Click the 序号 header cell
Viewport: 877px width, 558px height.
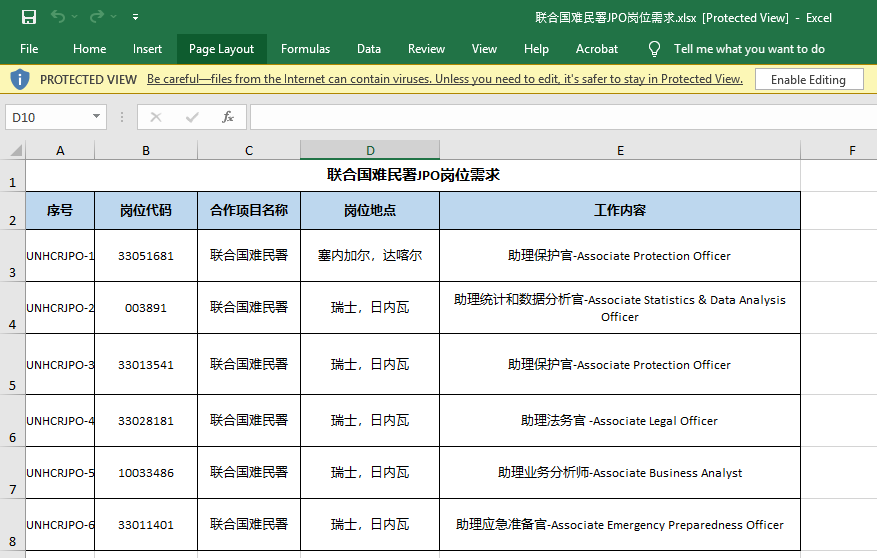tap(60, 211)
